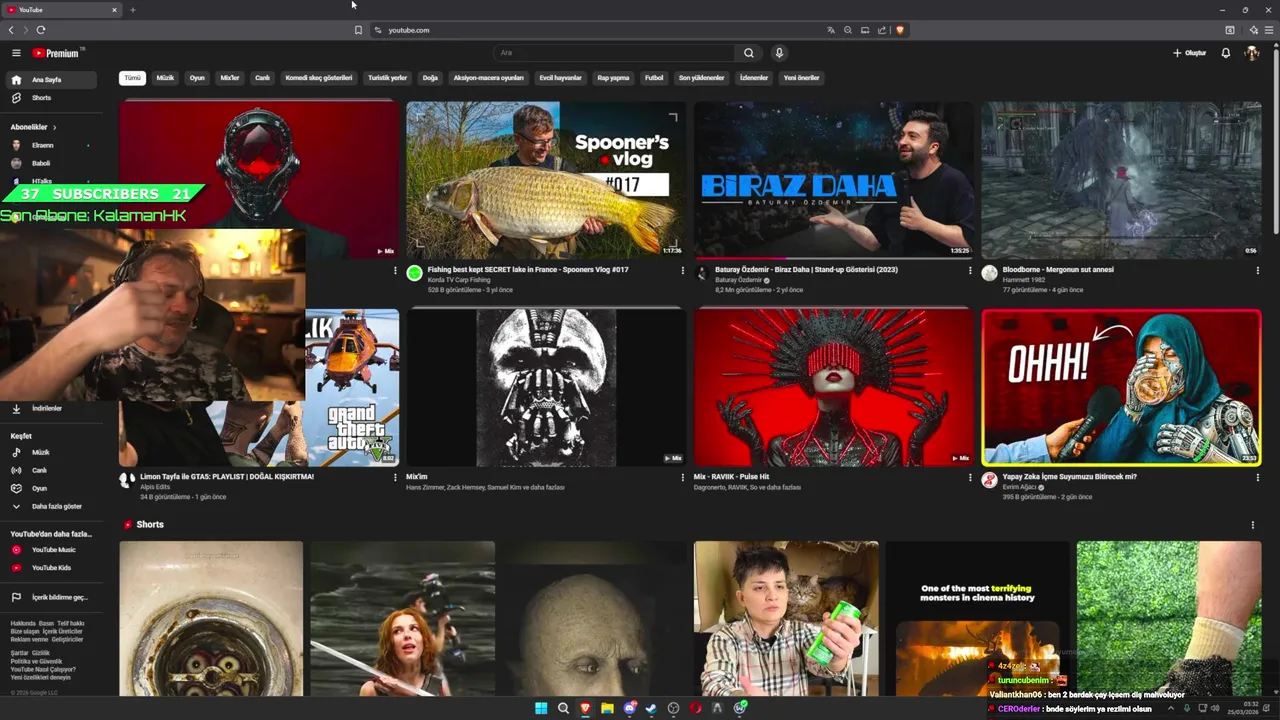Image resolution: width=1280 pixels, height=720 pixels.
Task: Open options menu for Mix'im
Action: coord(682,477)
